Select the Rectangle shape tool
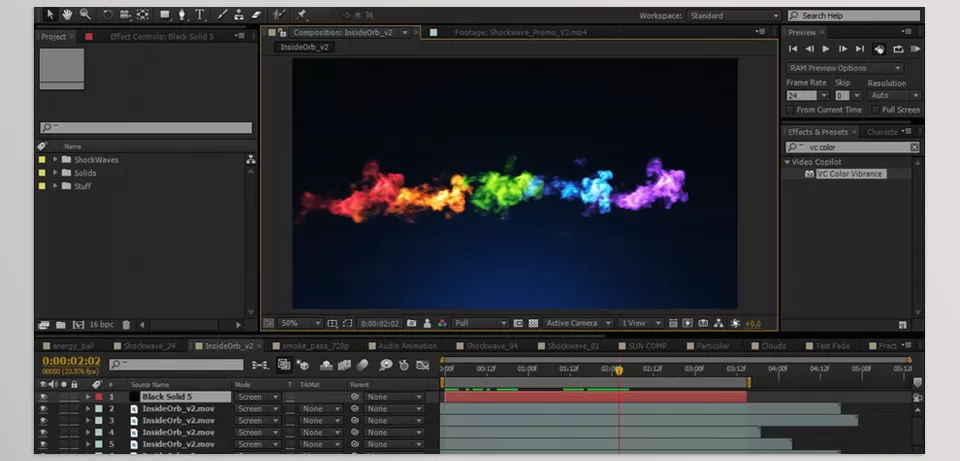 click(x=165, y=14)
